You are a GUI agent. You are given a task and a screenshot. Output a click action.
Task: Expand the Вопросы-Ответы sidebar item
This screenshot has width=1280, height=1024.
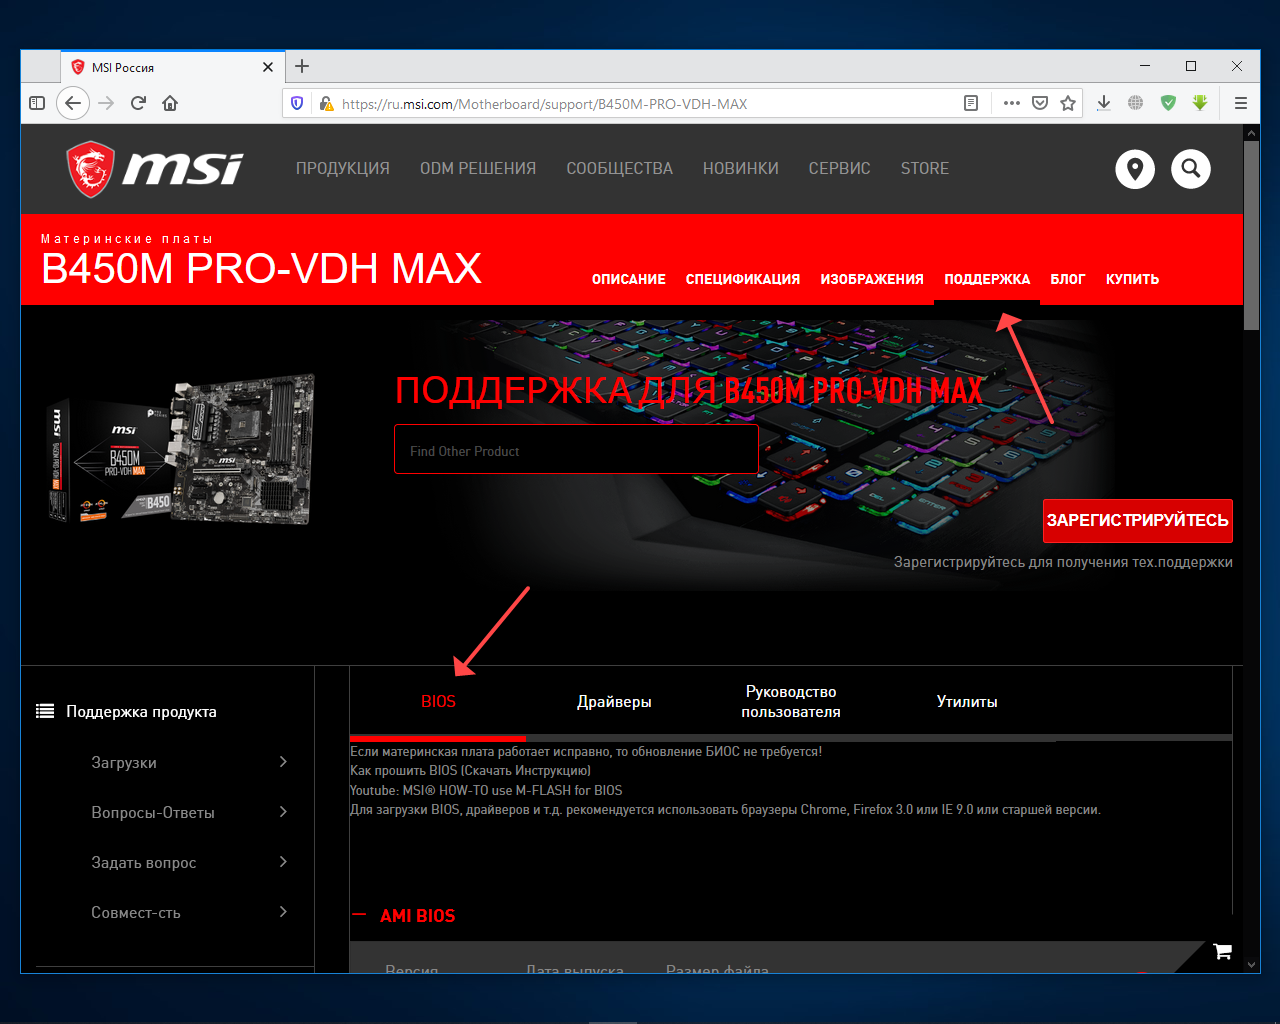pyautogui.click(x=190, y=812)
